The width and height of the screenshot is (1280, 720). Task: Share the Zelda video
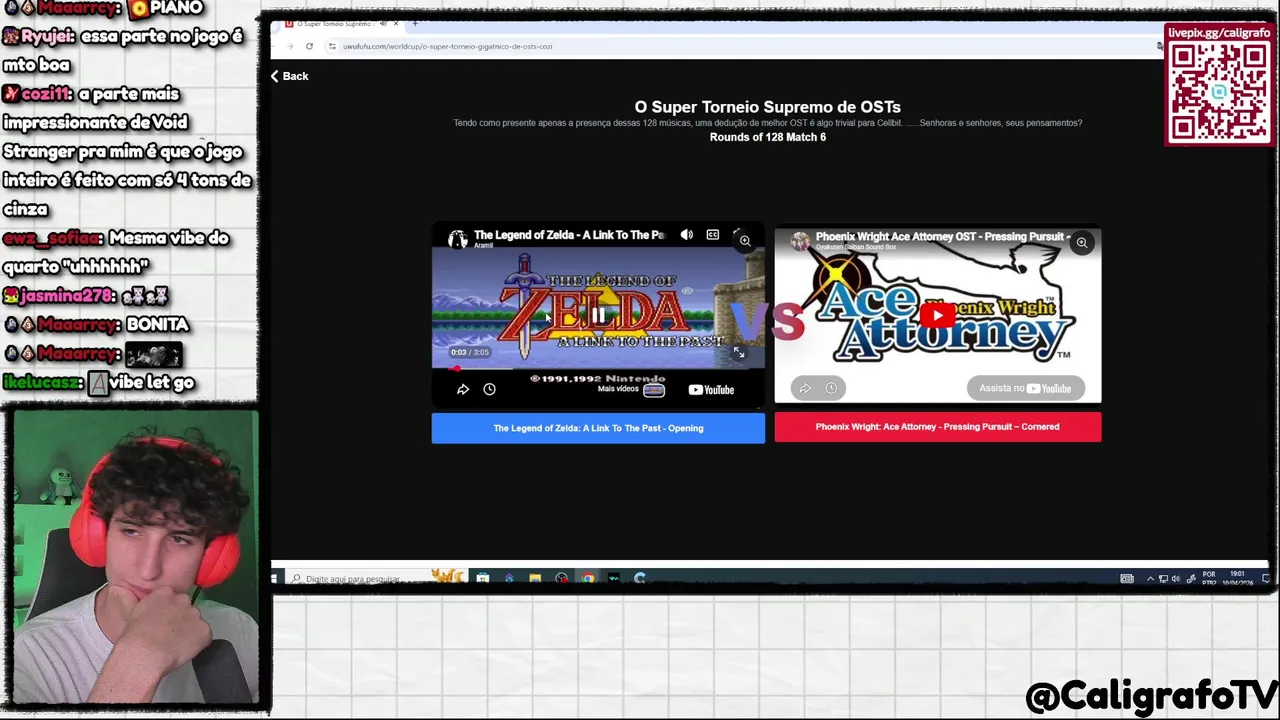(463, 389)
